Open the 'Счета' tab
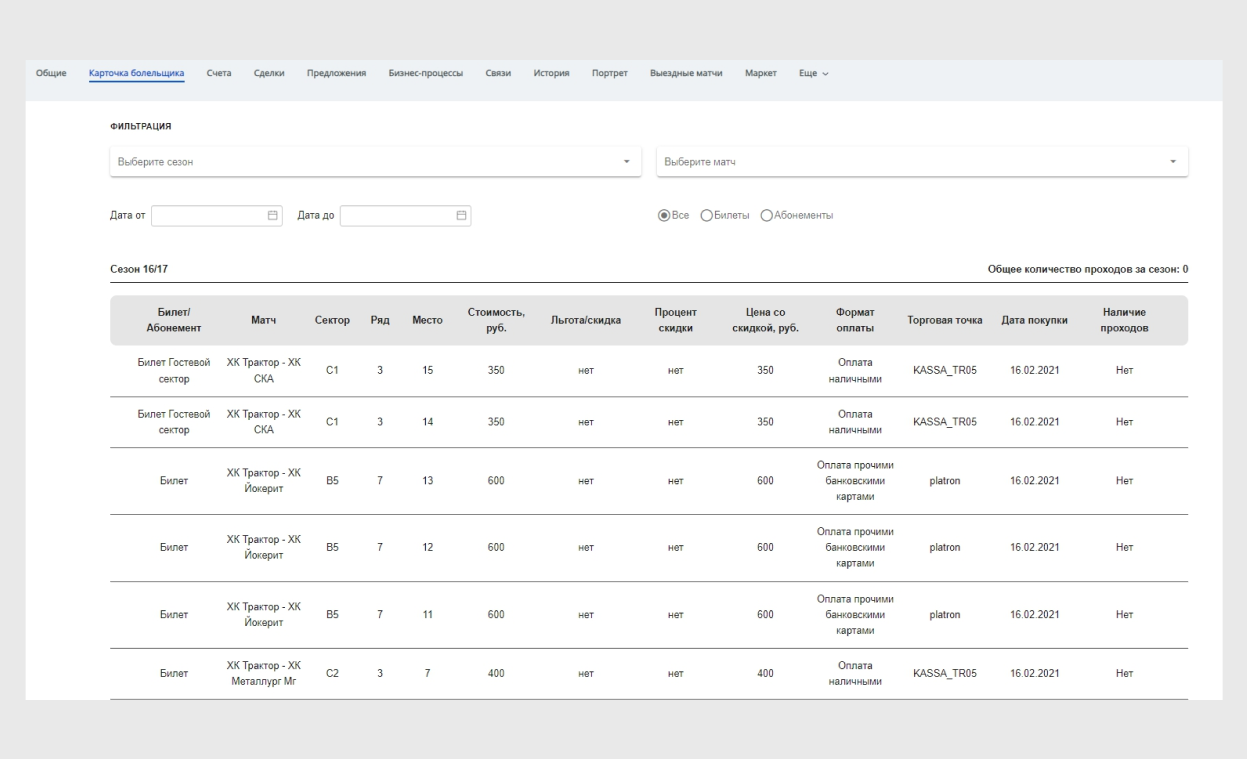The width and height of the screenshot is (1247, 759). click(x=219, y=74)
